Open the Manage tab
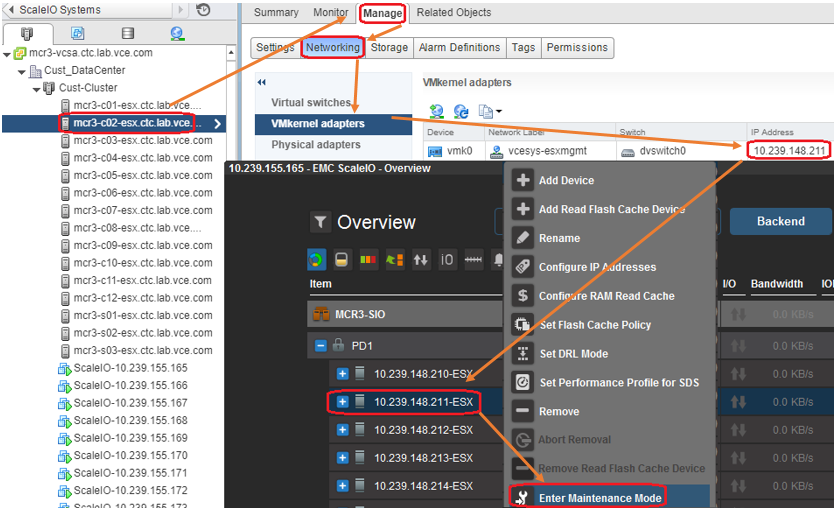This screenshot has height=508, width=834. 382,13
